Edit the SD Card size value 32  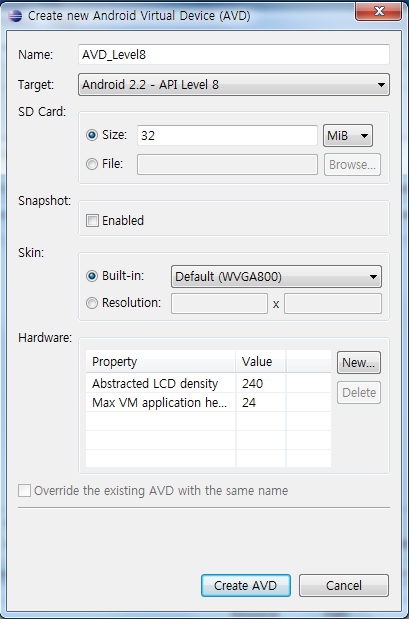click(x=227, y=135)
